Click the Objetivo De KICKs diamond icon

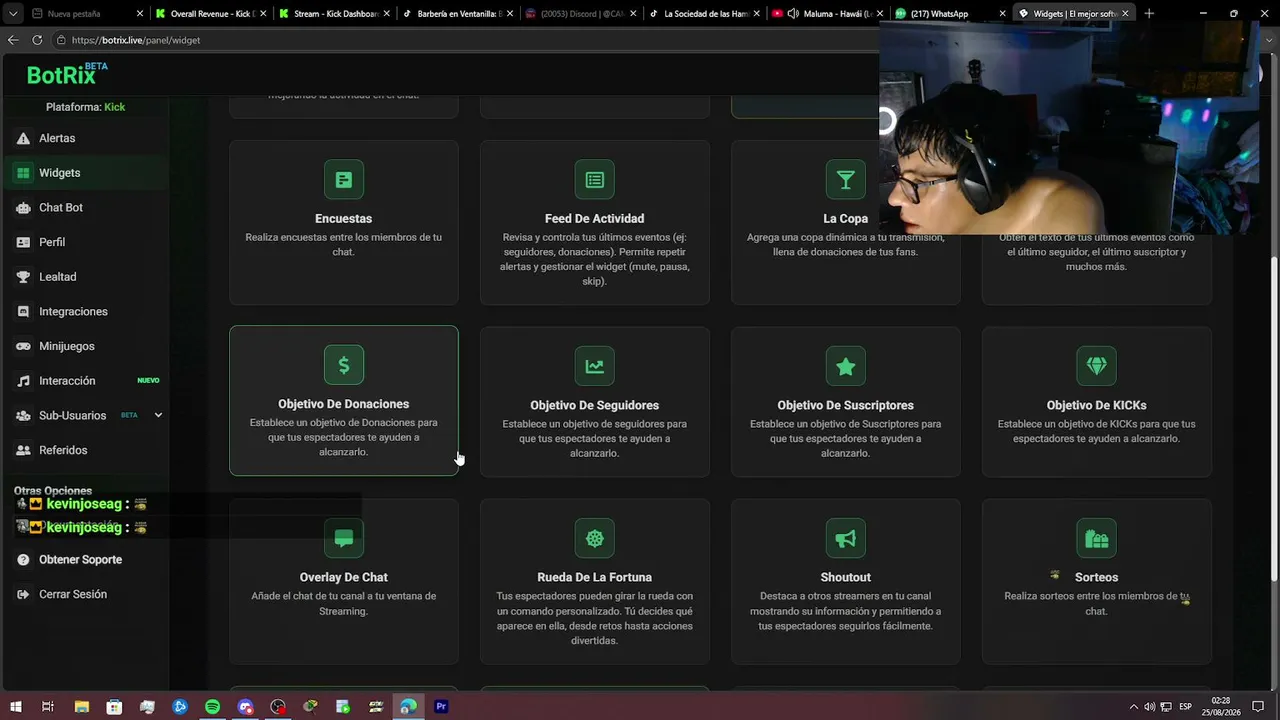point(1097,366)
